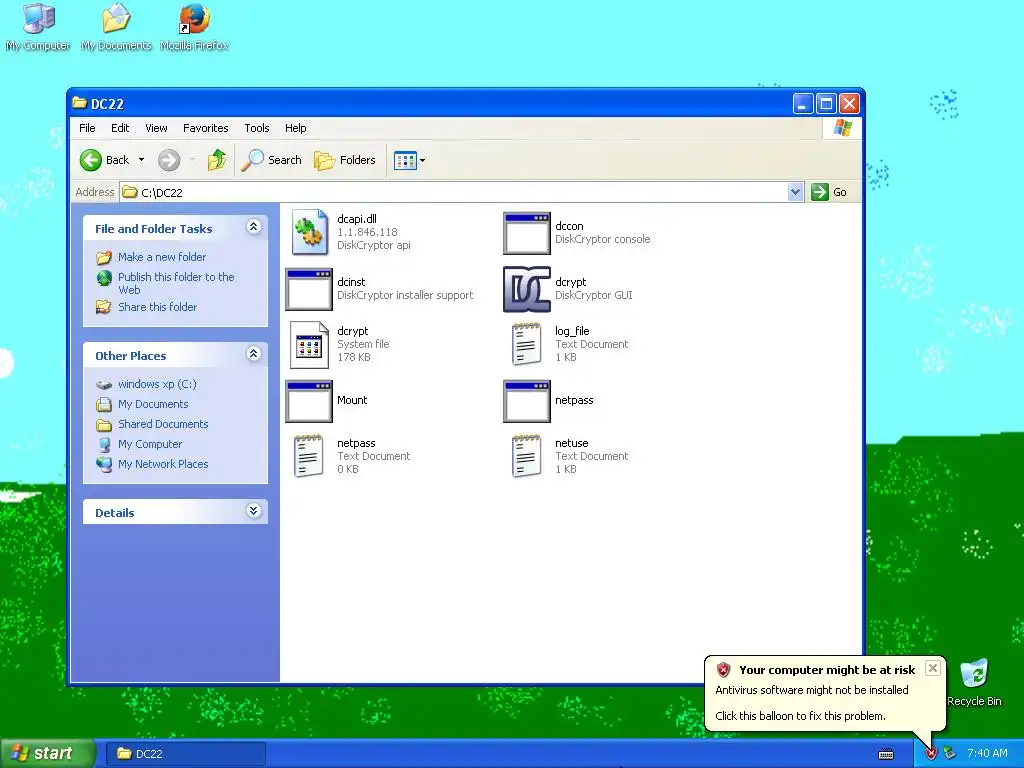Click the 'File and Folder Tasks' heading

click(153, 229)
